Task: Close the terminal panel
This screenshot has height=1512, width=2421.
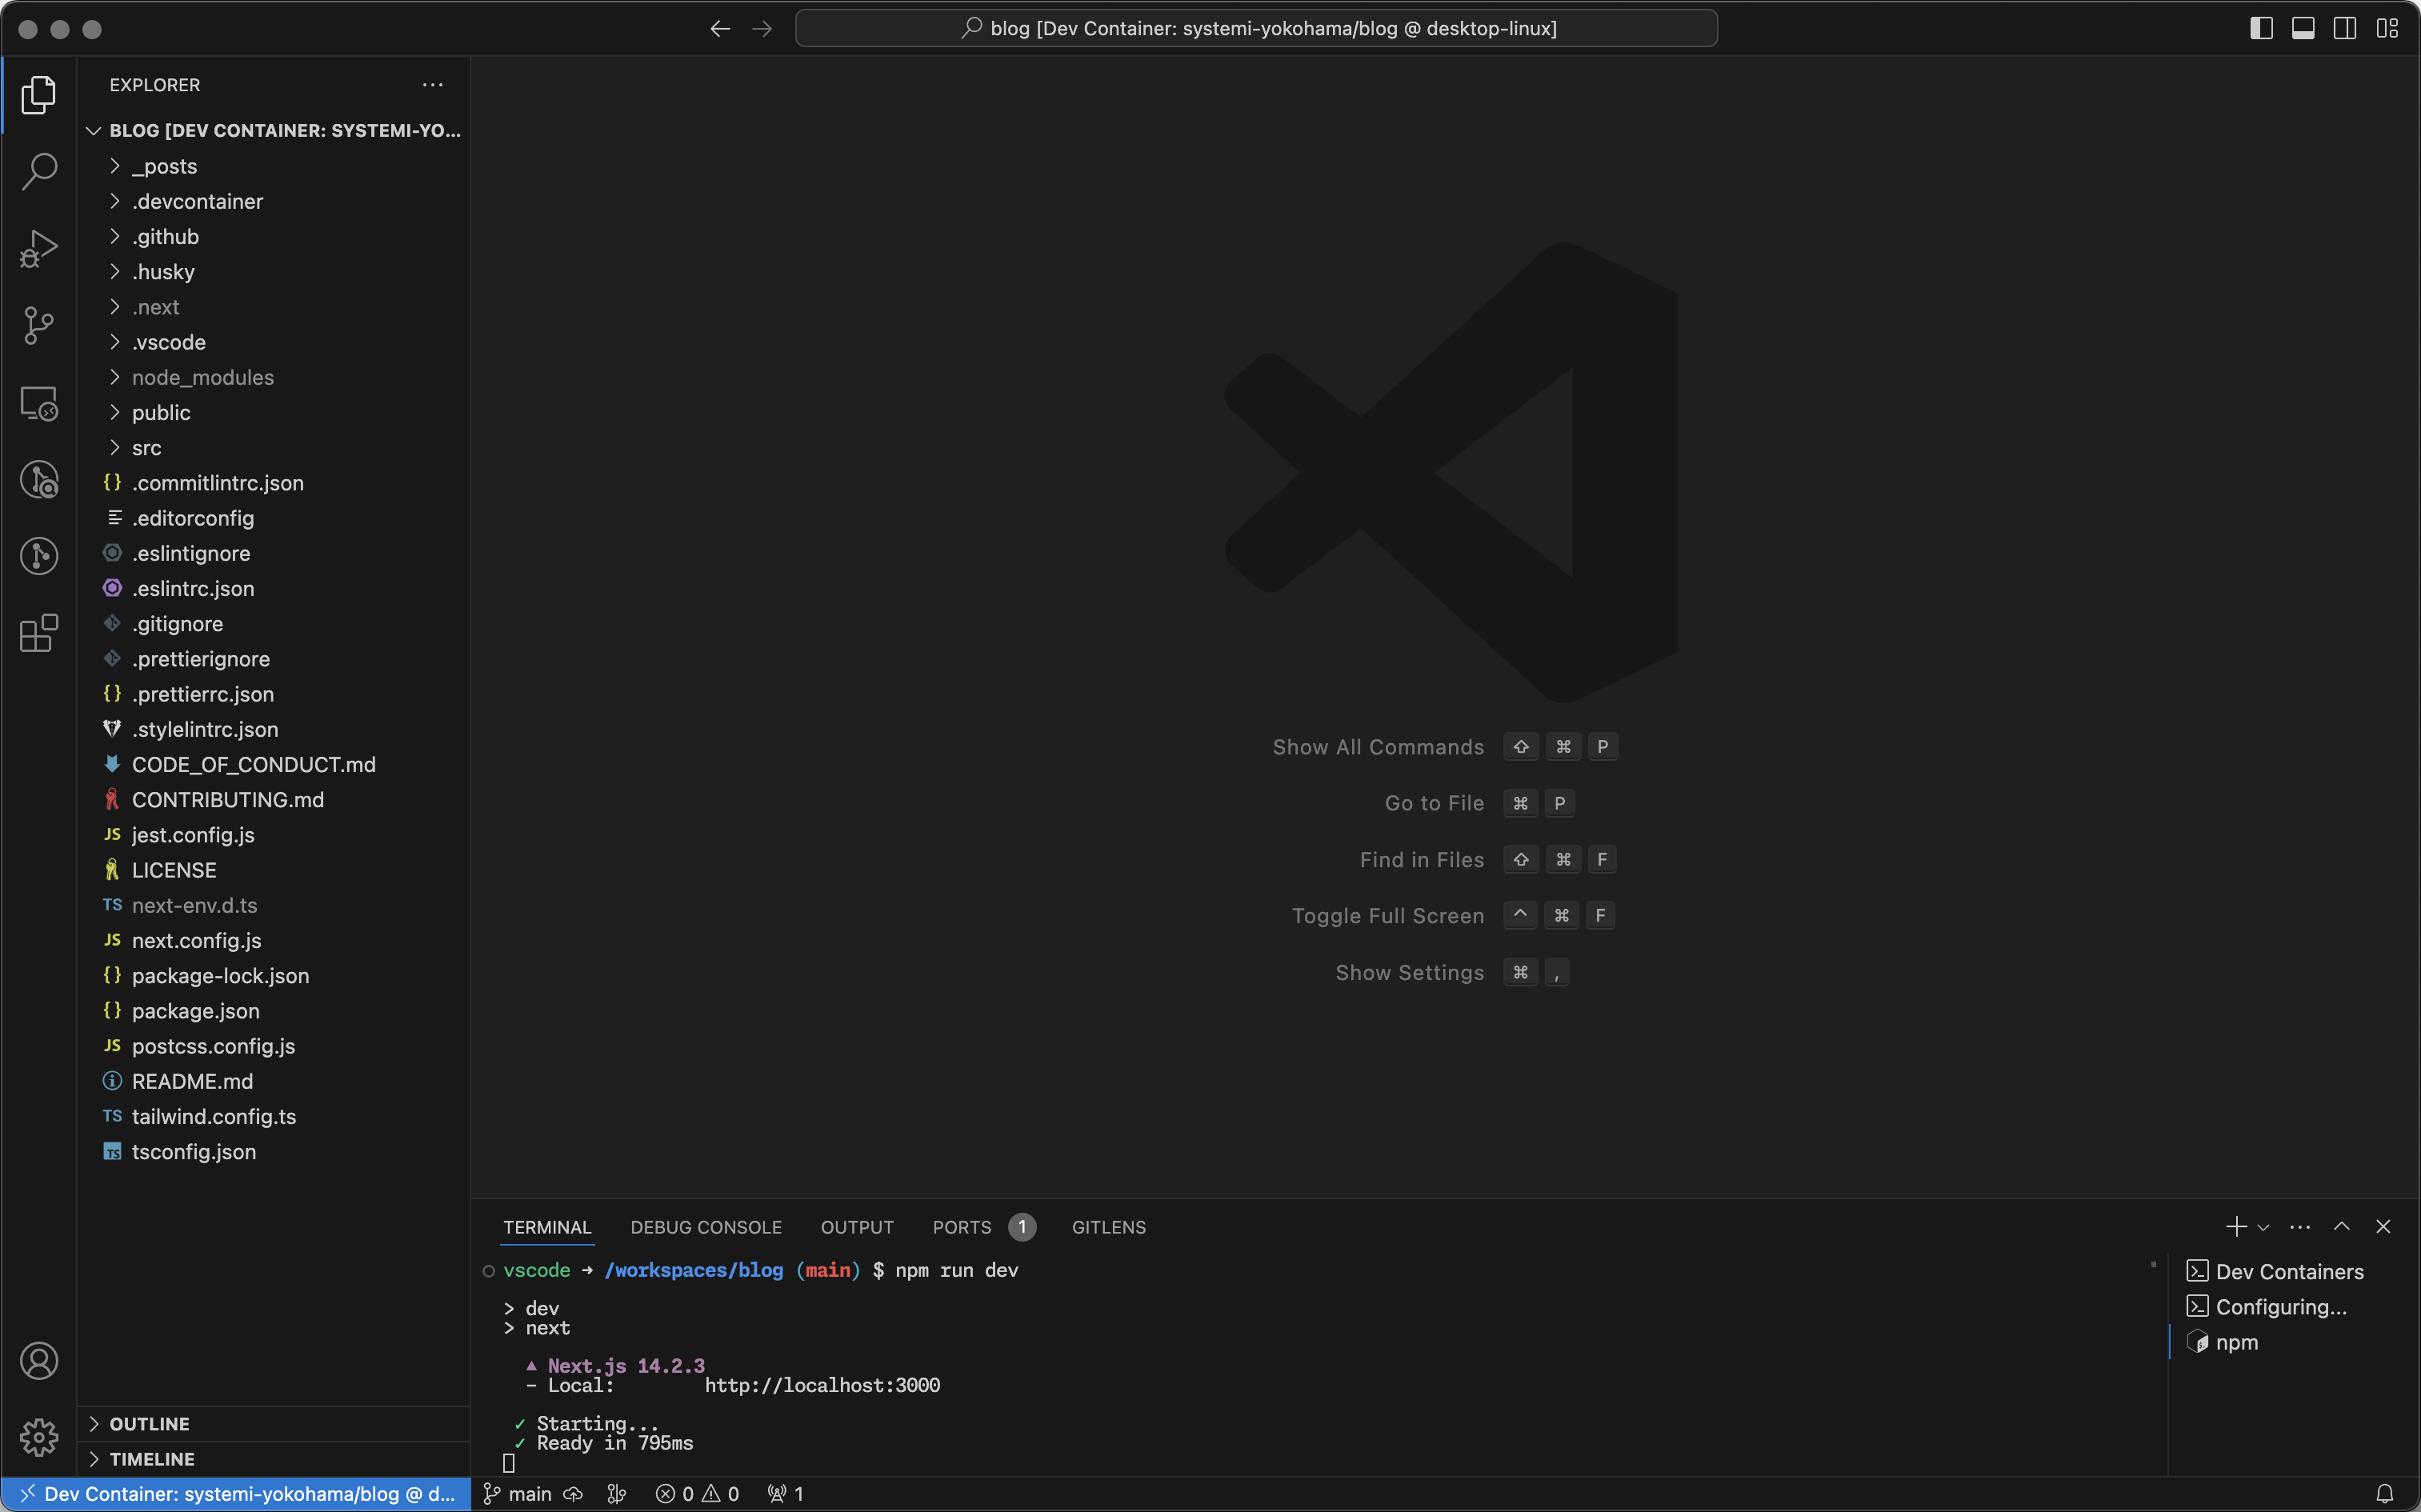Action: click(x=2383, y=1226)
